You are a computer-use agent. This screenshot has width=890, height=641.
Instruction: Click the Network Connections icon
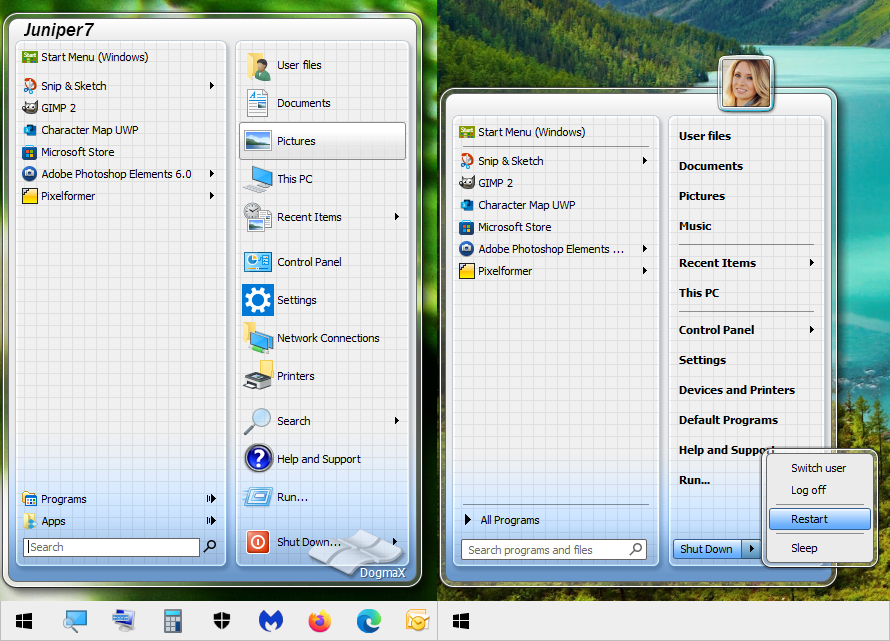point(258,338)
